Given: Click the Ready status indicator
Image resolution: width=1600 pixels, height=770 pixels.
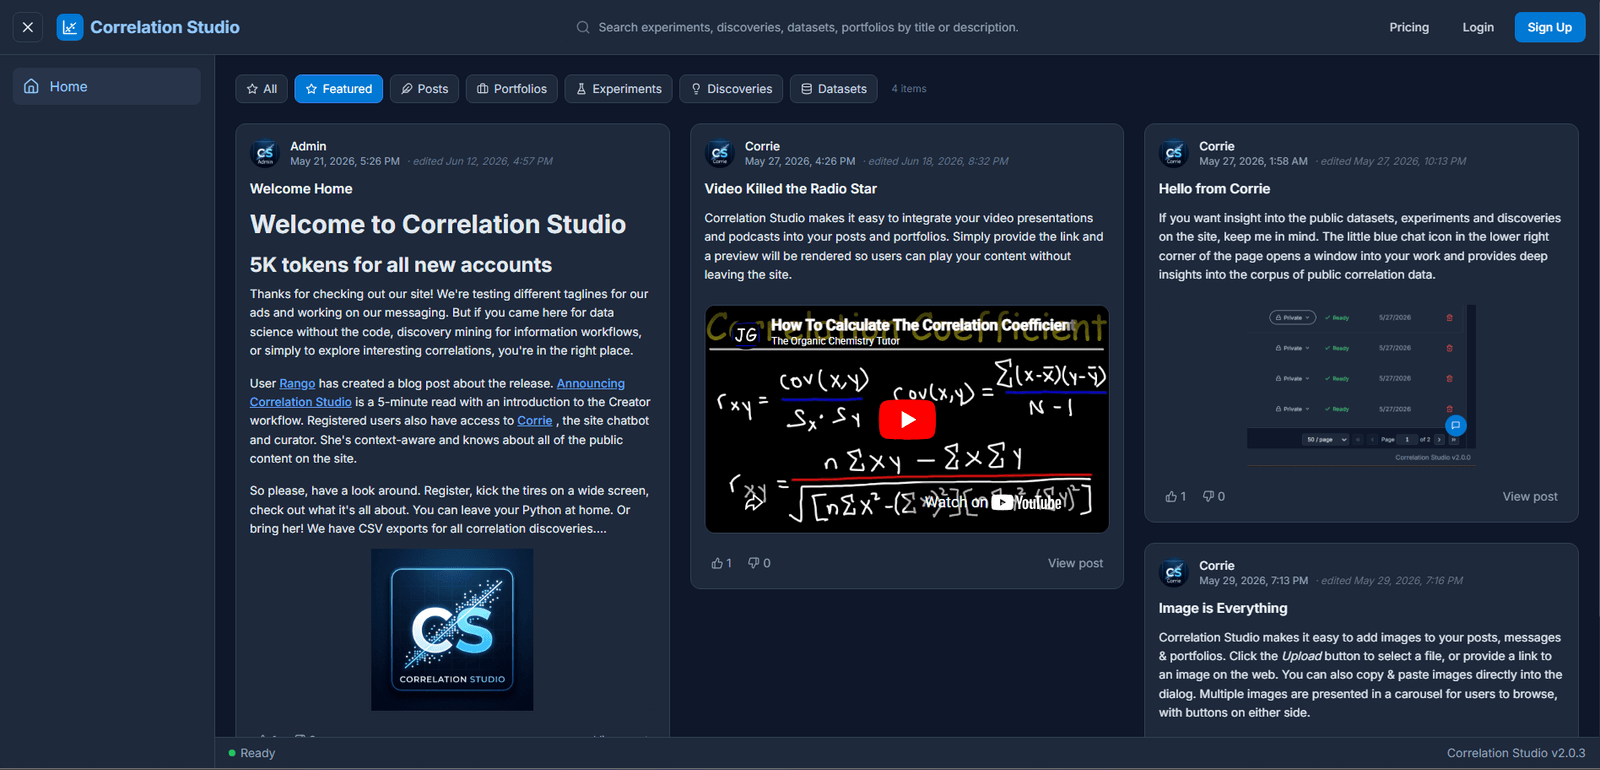Looking at the screenshot, I should click(252, 753).
